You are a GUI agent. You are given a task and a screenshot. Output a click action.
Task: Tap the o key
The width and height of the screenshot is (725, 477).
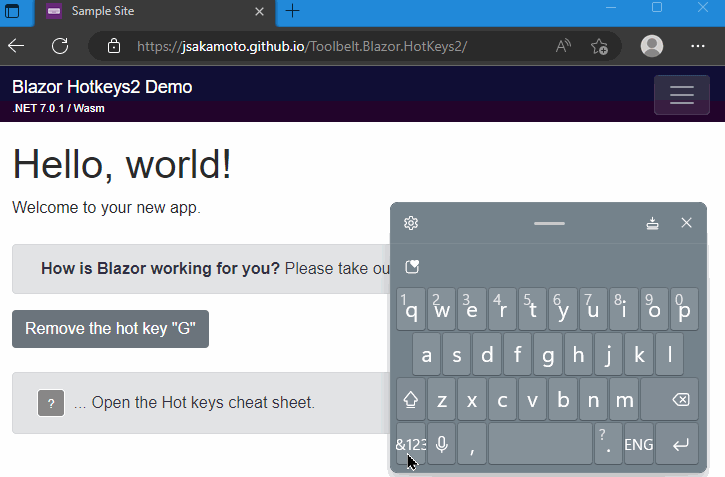click(654, 309)
